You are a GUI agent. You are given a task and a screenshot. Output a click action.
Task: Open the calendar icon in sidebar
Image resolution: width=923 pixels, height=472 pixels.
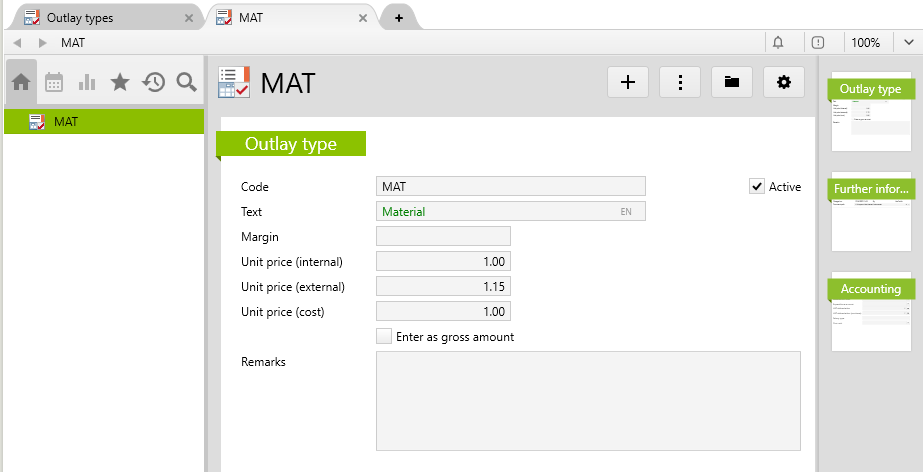point(54,83)
